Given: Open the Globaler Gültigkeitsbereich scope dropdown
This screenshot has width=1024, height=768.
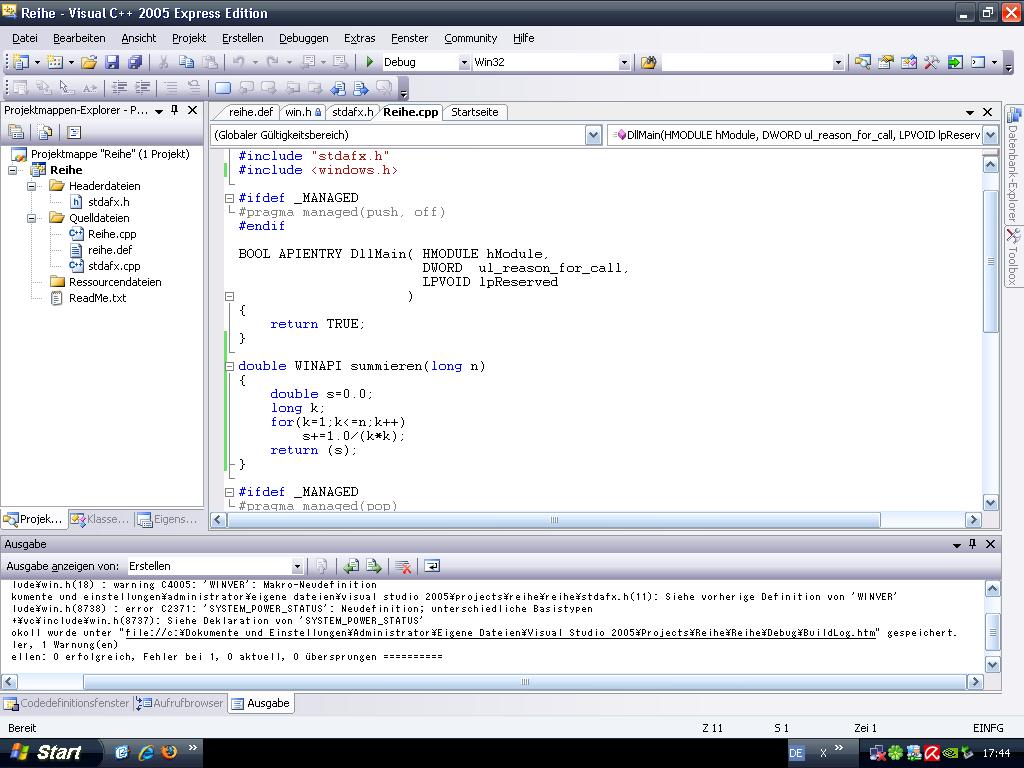Looking at the screenshot, I should click(x=593, y=135).
